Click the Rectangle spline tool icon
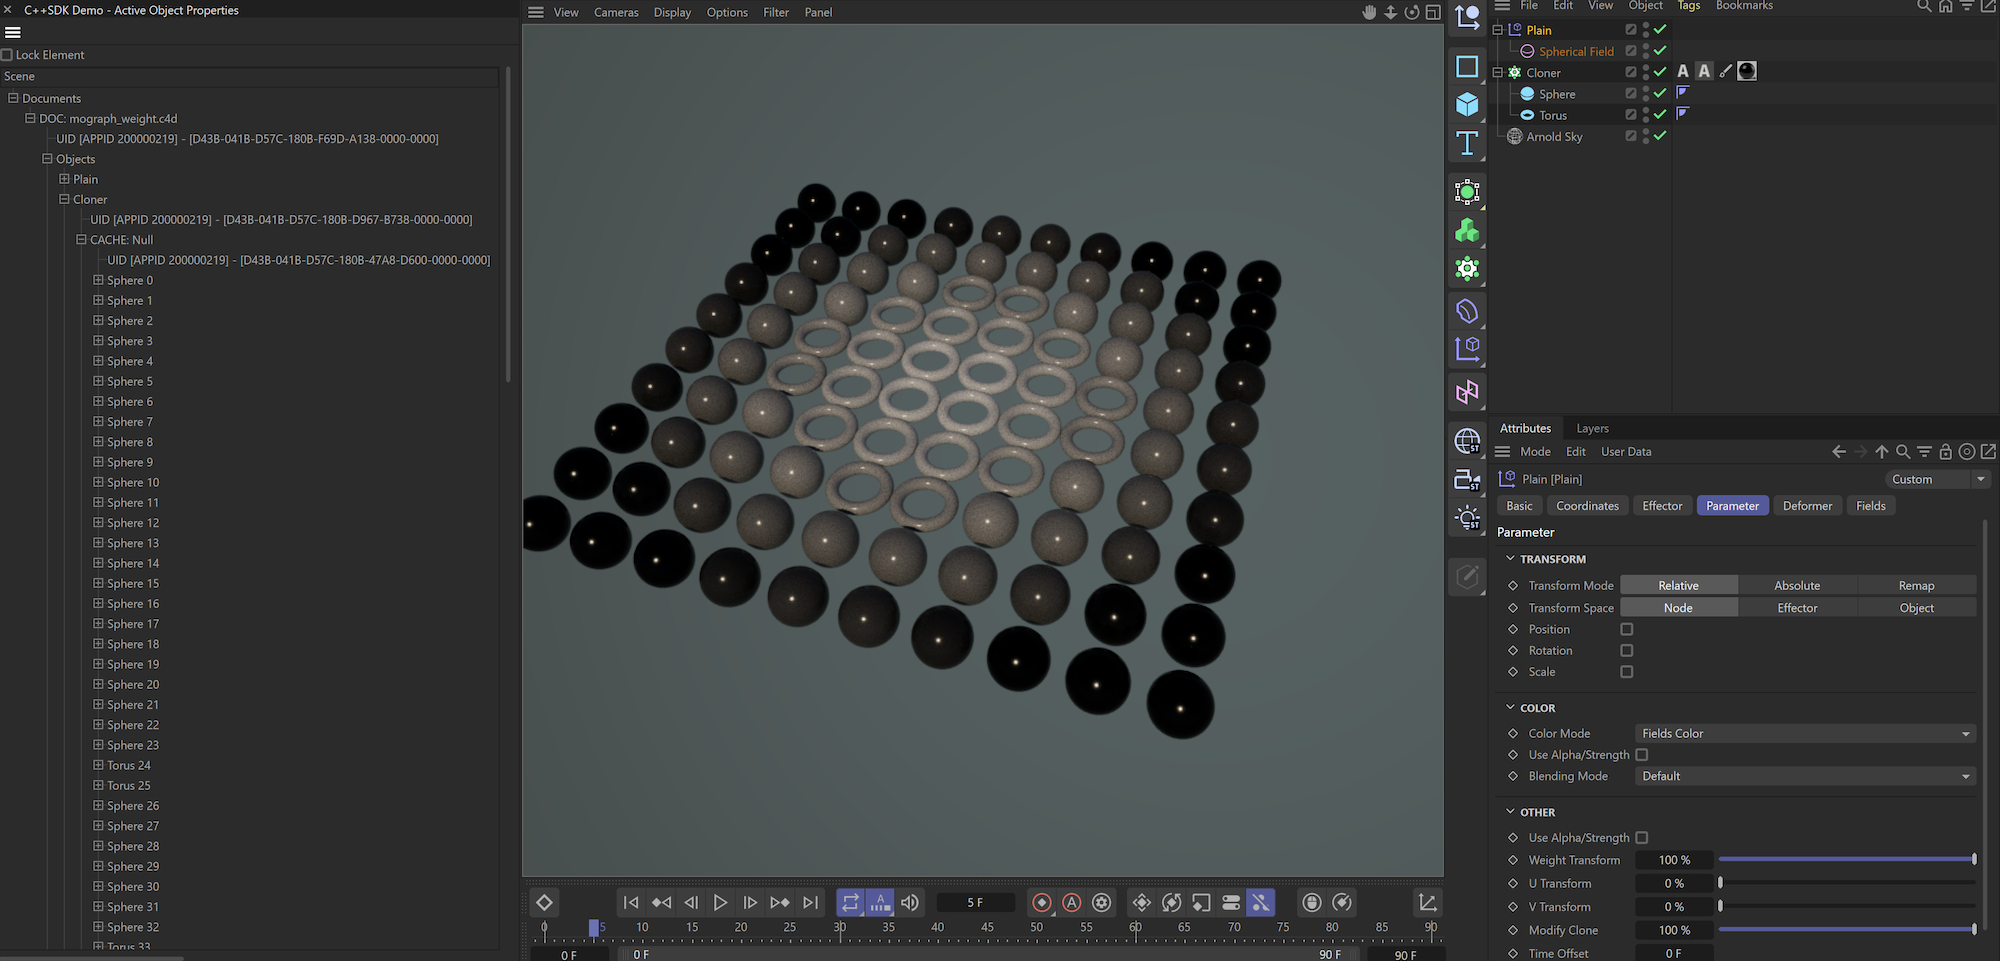The width and height of the screenshot is (2000, 961). 1467,66
